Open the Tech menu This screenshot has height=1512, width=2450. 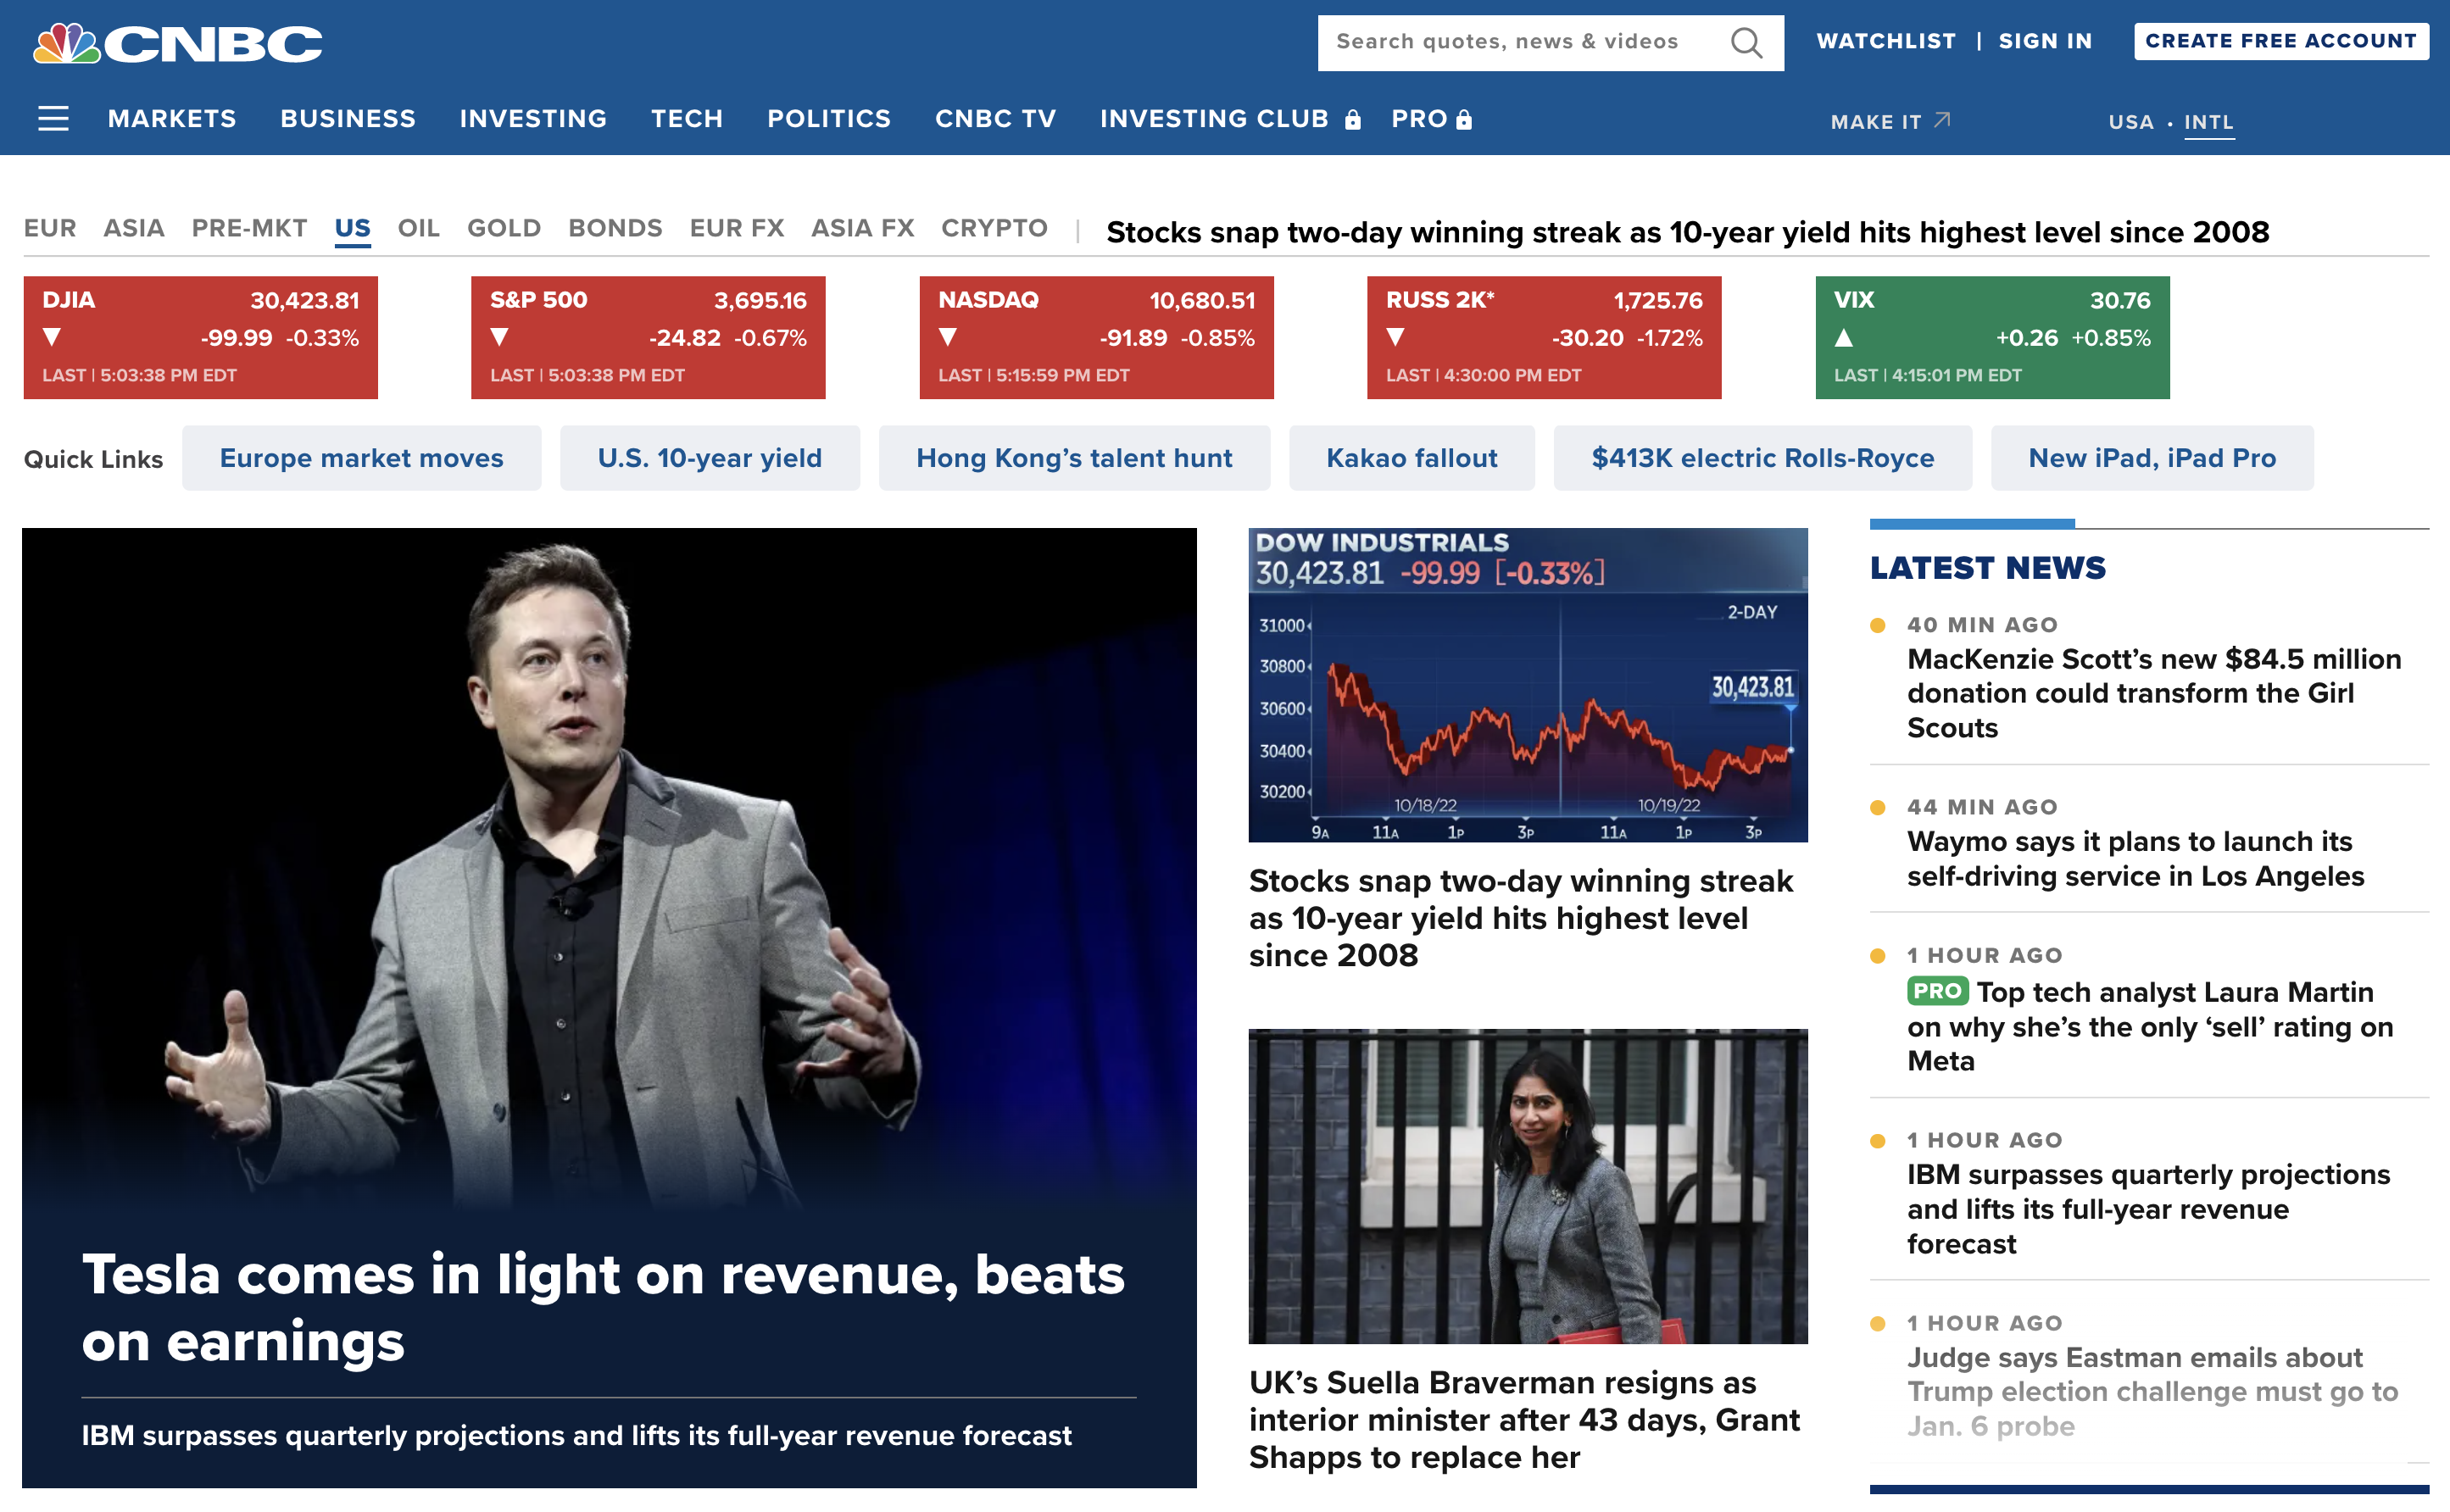coord(687,119)
